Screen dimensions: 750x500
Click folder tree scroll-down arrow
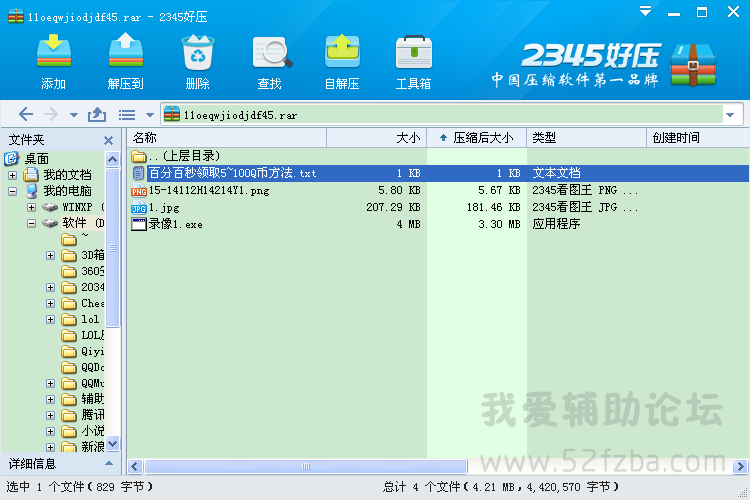pyautogui.click(x=112, y=444)
